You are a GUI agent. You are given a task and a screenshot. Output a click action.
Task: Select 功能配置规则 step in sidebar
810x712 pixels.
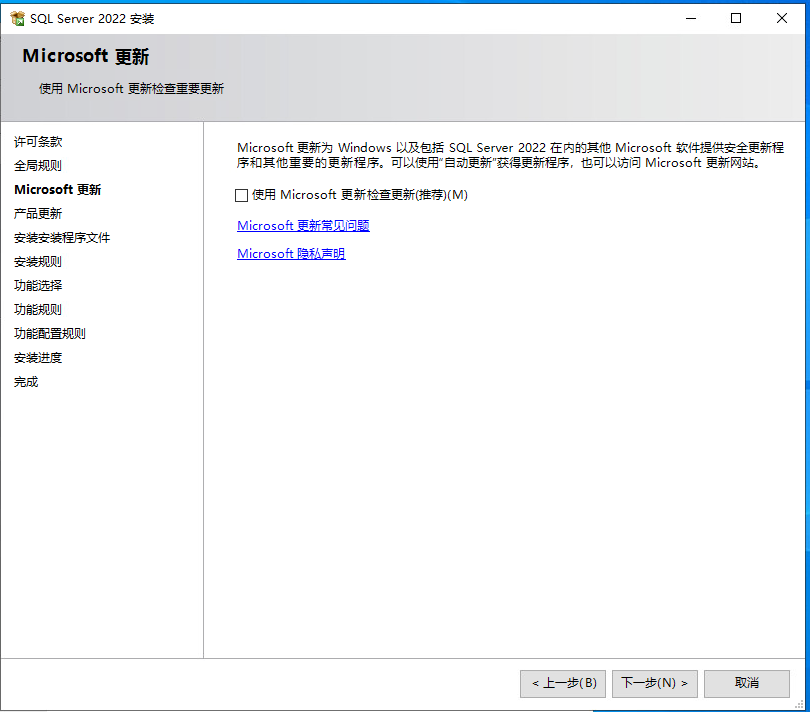tap(50, 334)
